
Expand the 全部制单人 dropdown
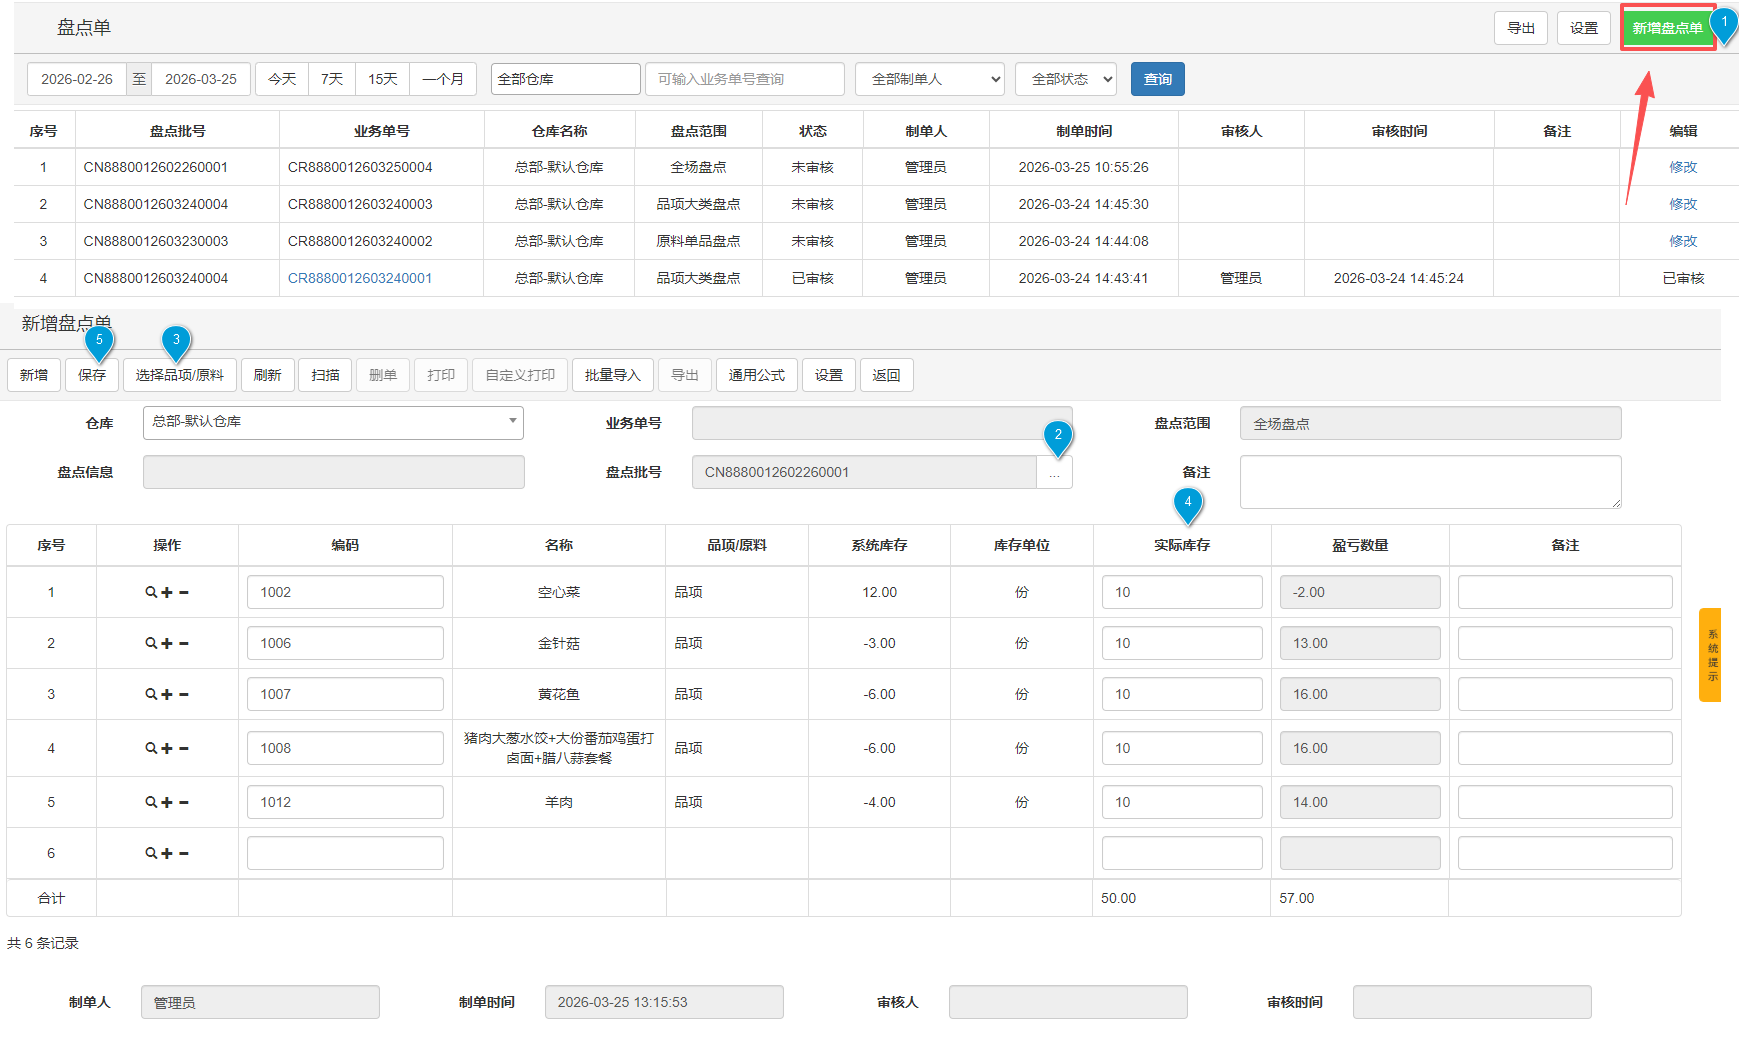pyautogui.click(x=929, y=79)
